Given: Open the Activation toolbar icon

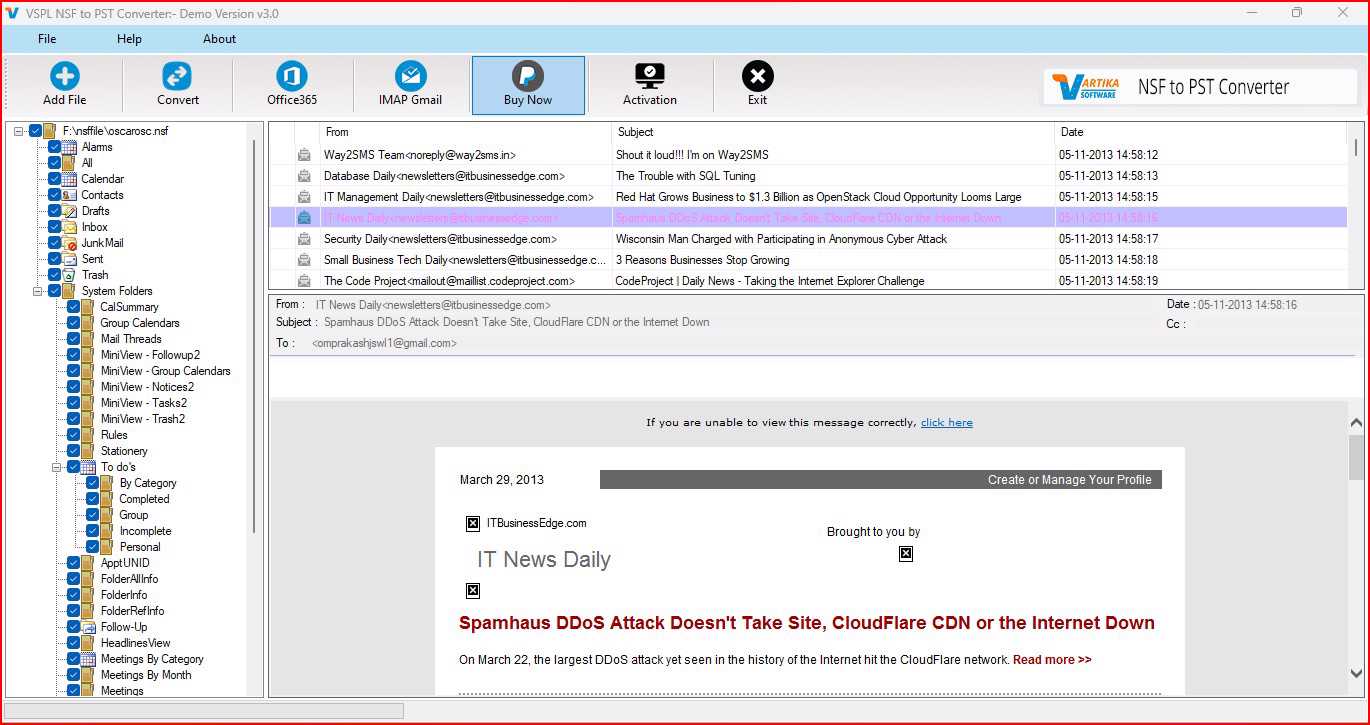Looking at the screenshot, I should coord(650,76).
